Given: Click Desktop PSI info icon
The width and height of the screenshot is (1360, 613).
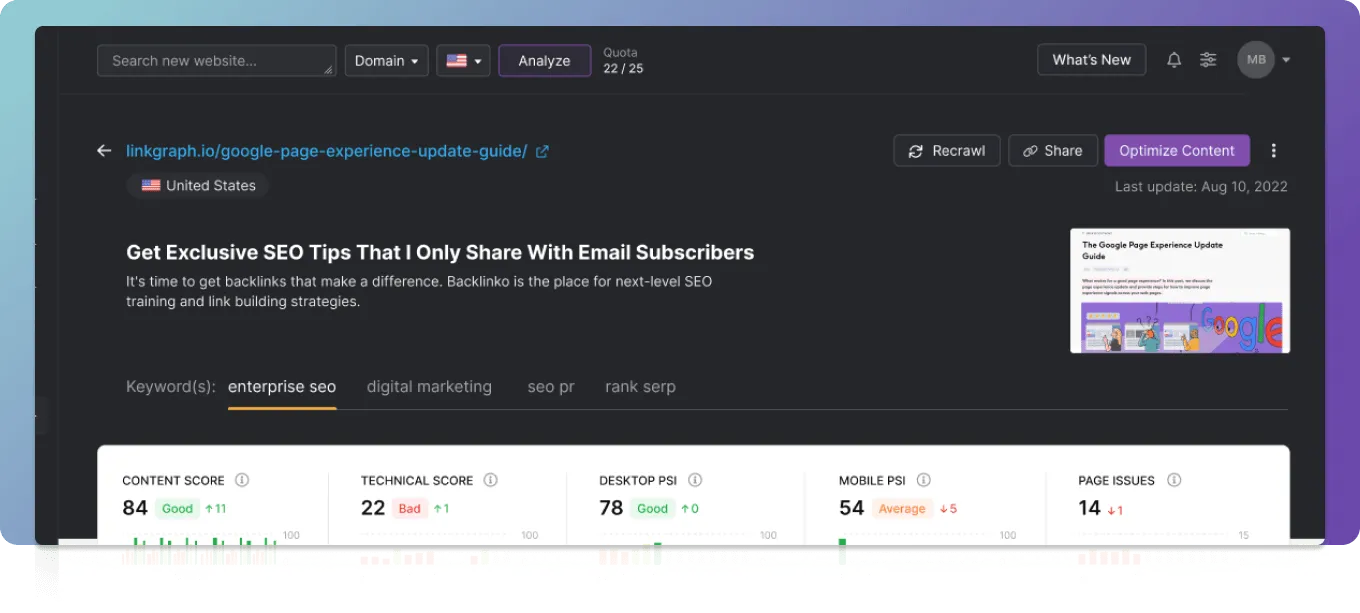Looking at the screenshot, I should pyautogui.click(x=695, y=480).
